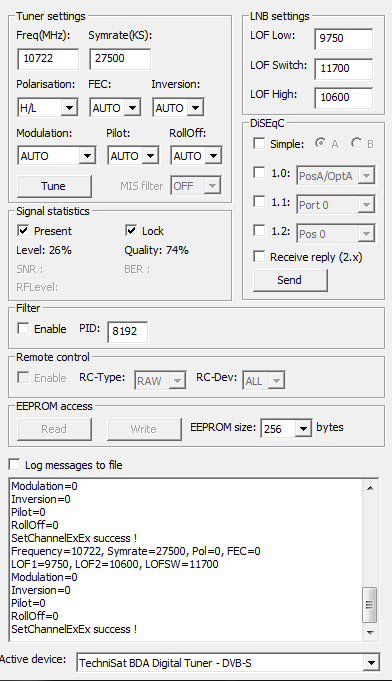Click the last 'SetChannelExEx success !' log line
This screenshot has width=392, height=681.
click(74, 629)
